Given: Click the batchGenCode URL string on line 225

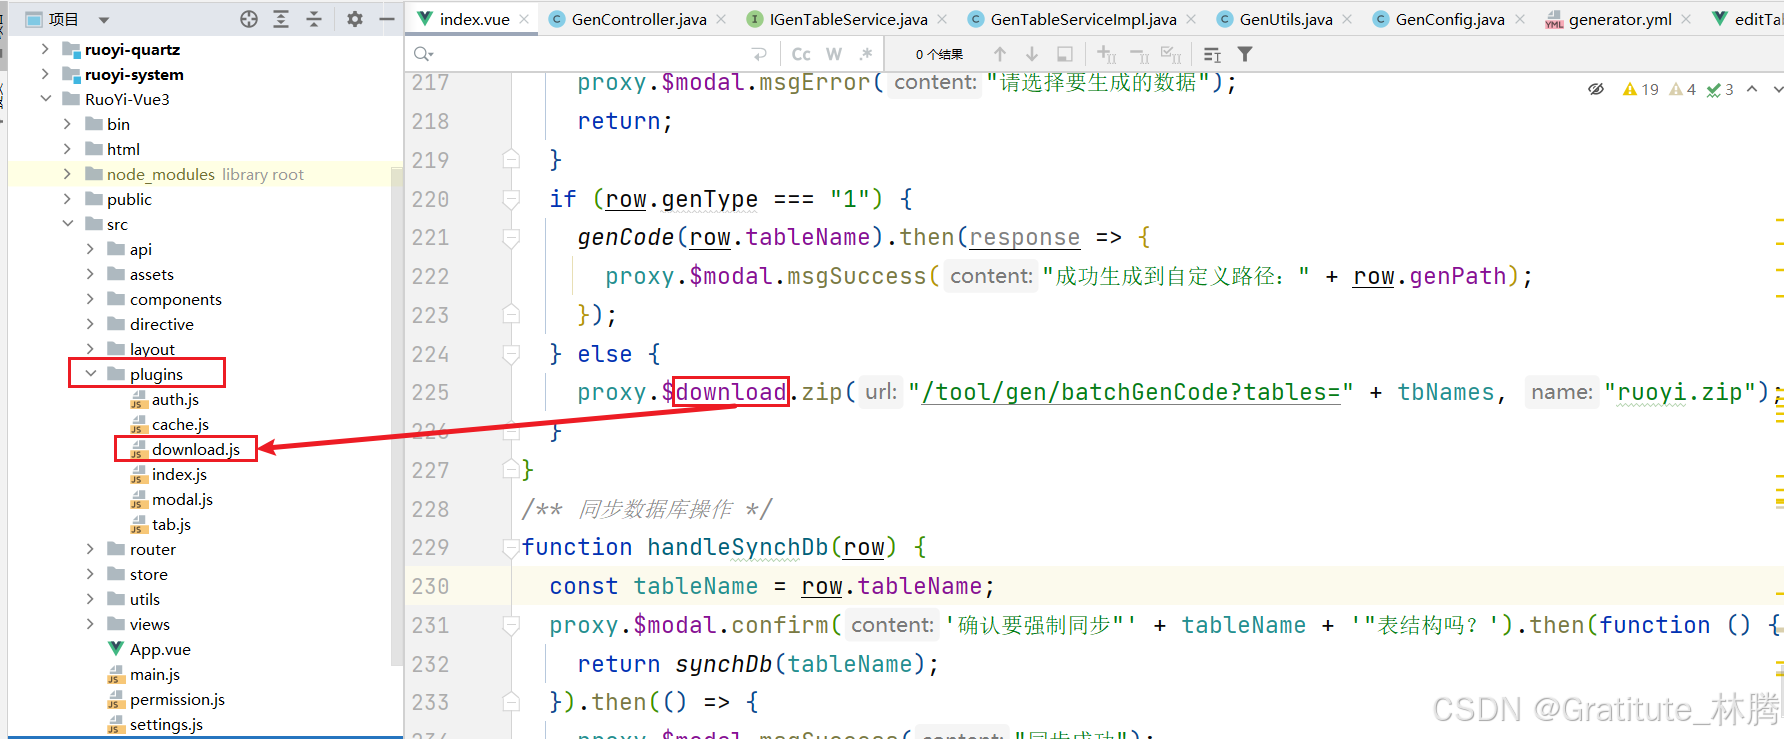Looking at the screenshot, I should point(1131,392).
